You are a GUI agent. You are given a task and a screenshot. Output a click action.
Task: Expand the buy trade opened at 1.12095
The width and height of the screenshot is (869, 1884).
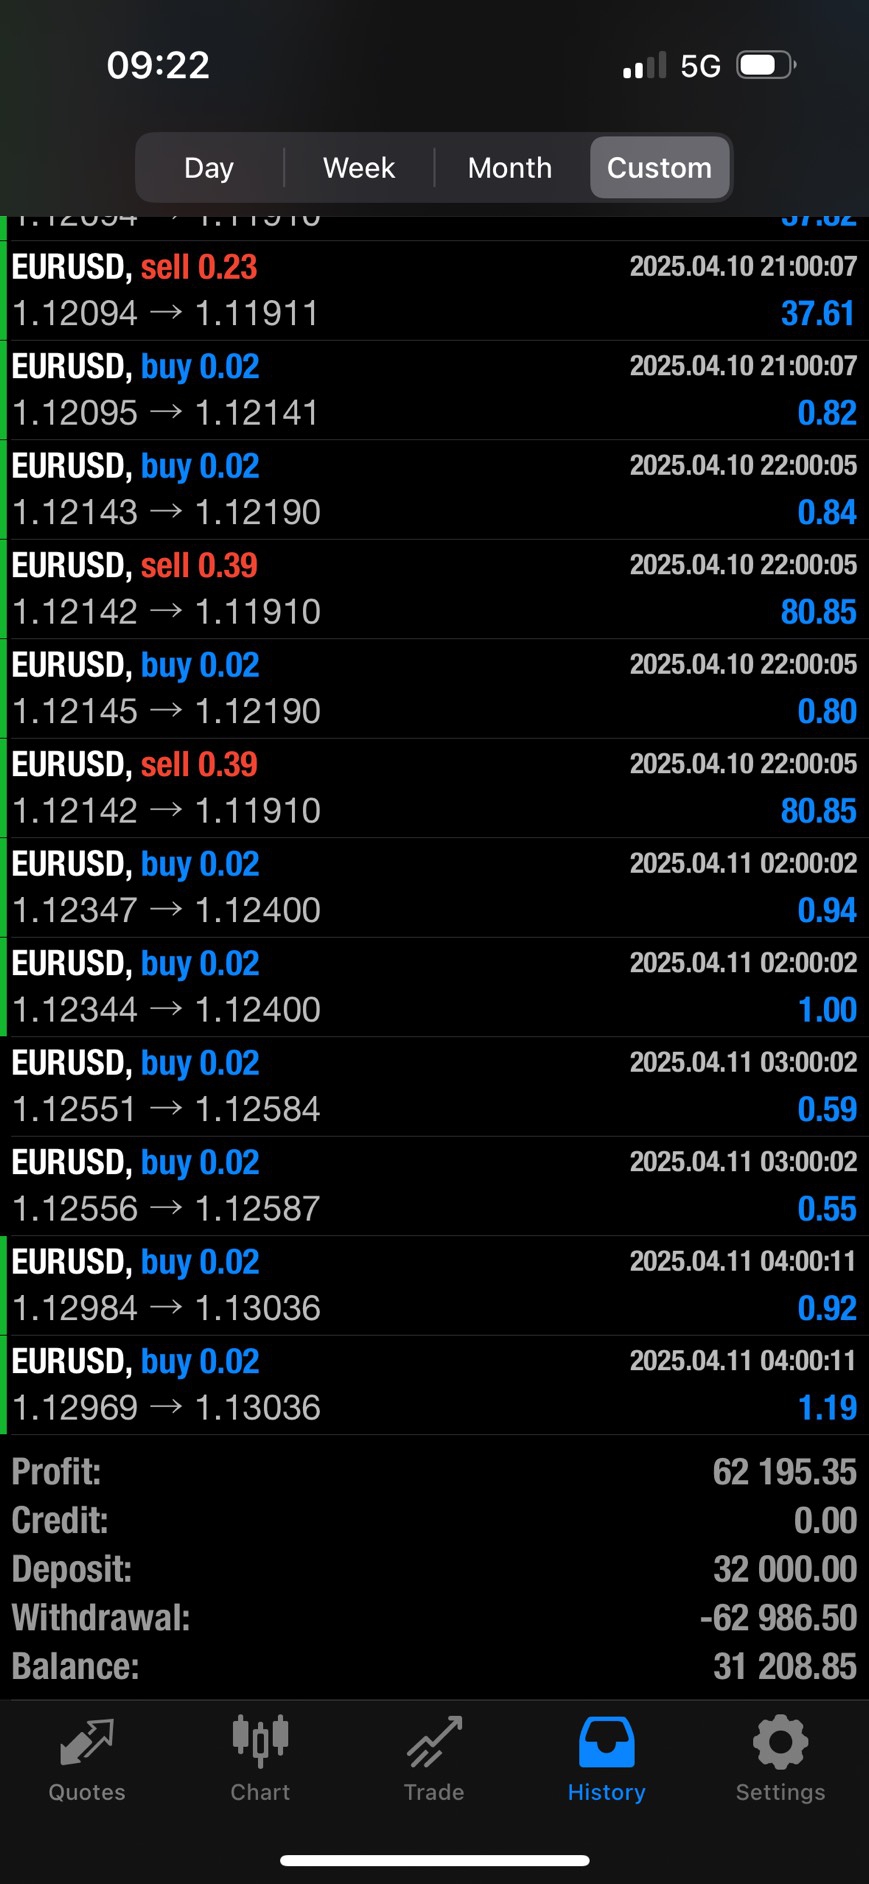pos(434,390)
